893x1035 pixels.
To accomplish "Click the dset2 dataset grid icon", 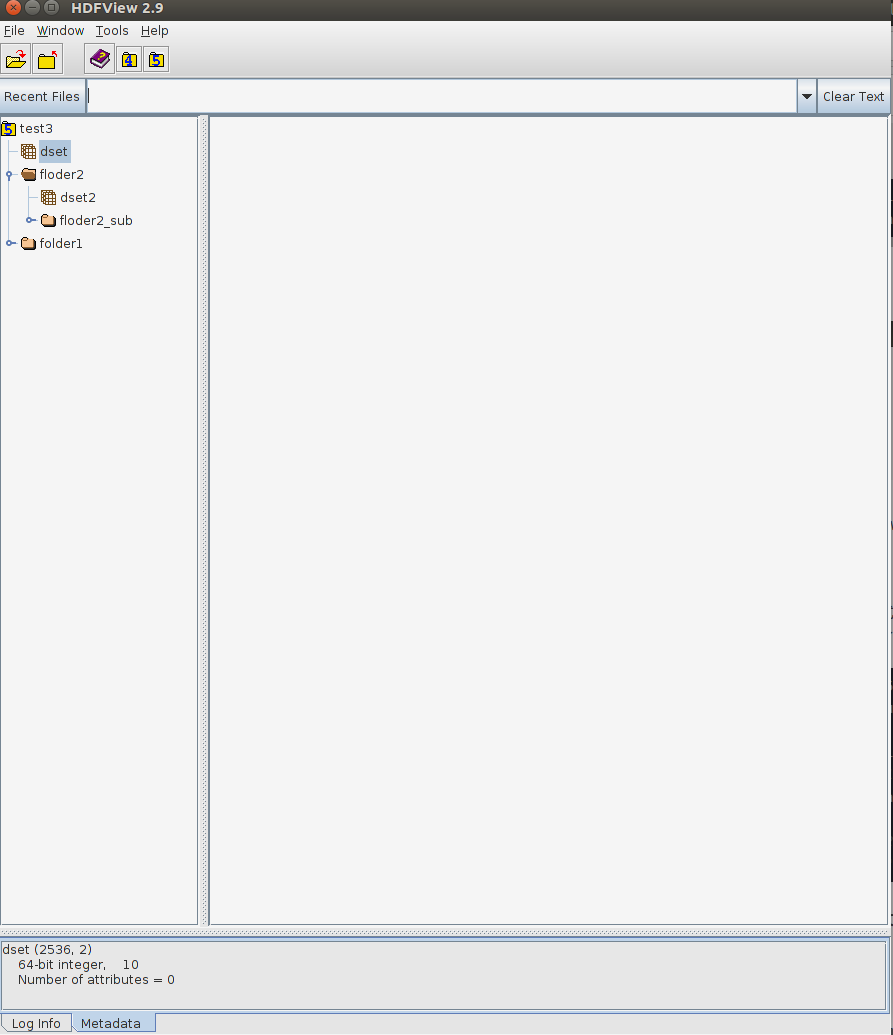I will [48, 197].
